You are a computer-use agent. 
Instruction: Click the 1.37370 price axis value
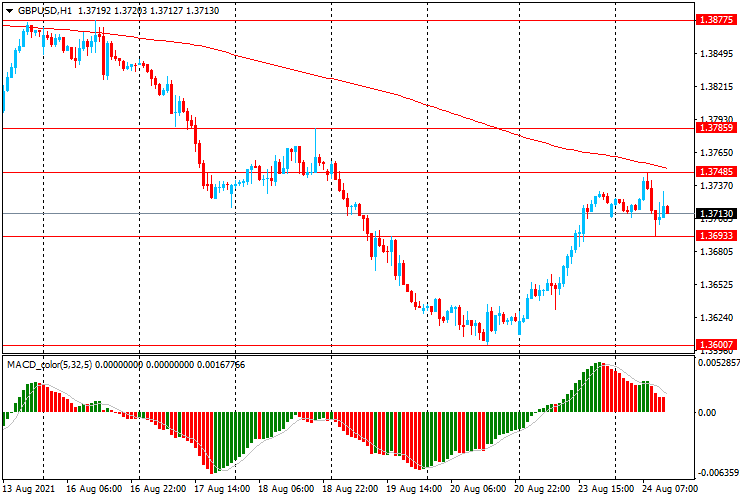[717, 186]
